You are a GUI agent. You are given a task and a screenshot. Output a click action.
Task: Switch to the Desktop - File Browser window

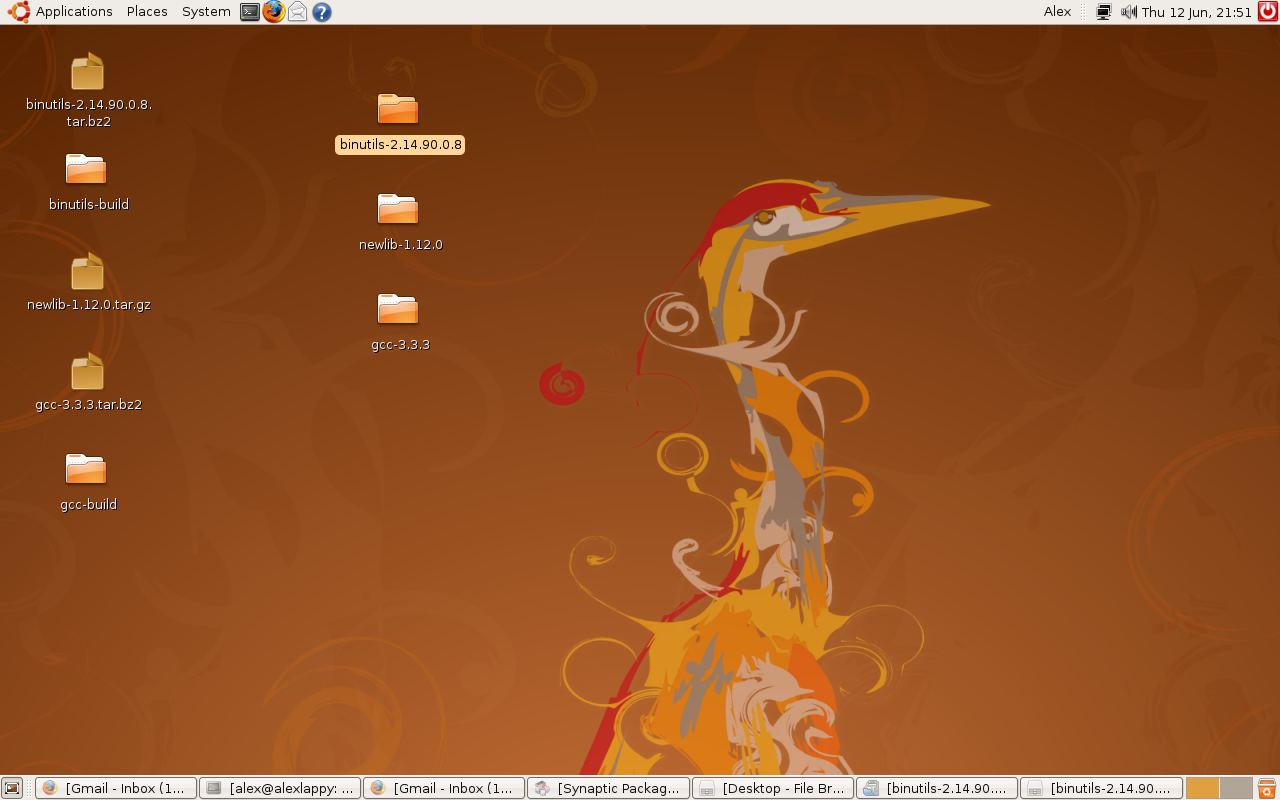773,788
